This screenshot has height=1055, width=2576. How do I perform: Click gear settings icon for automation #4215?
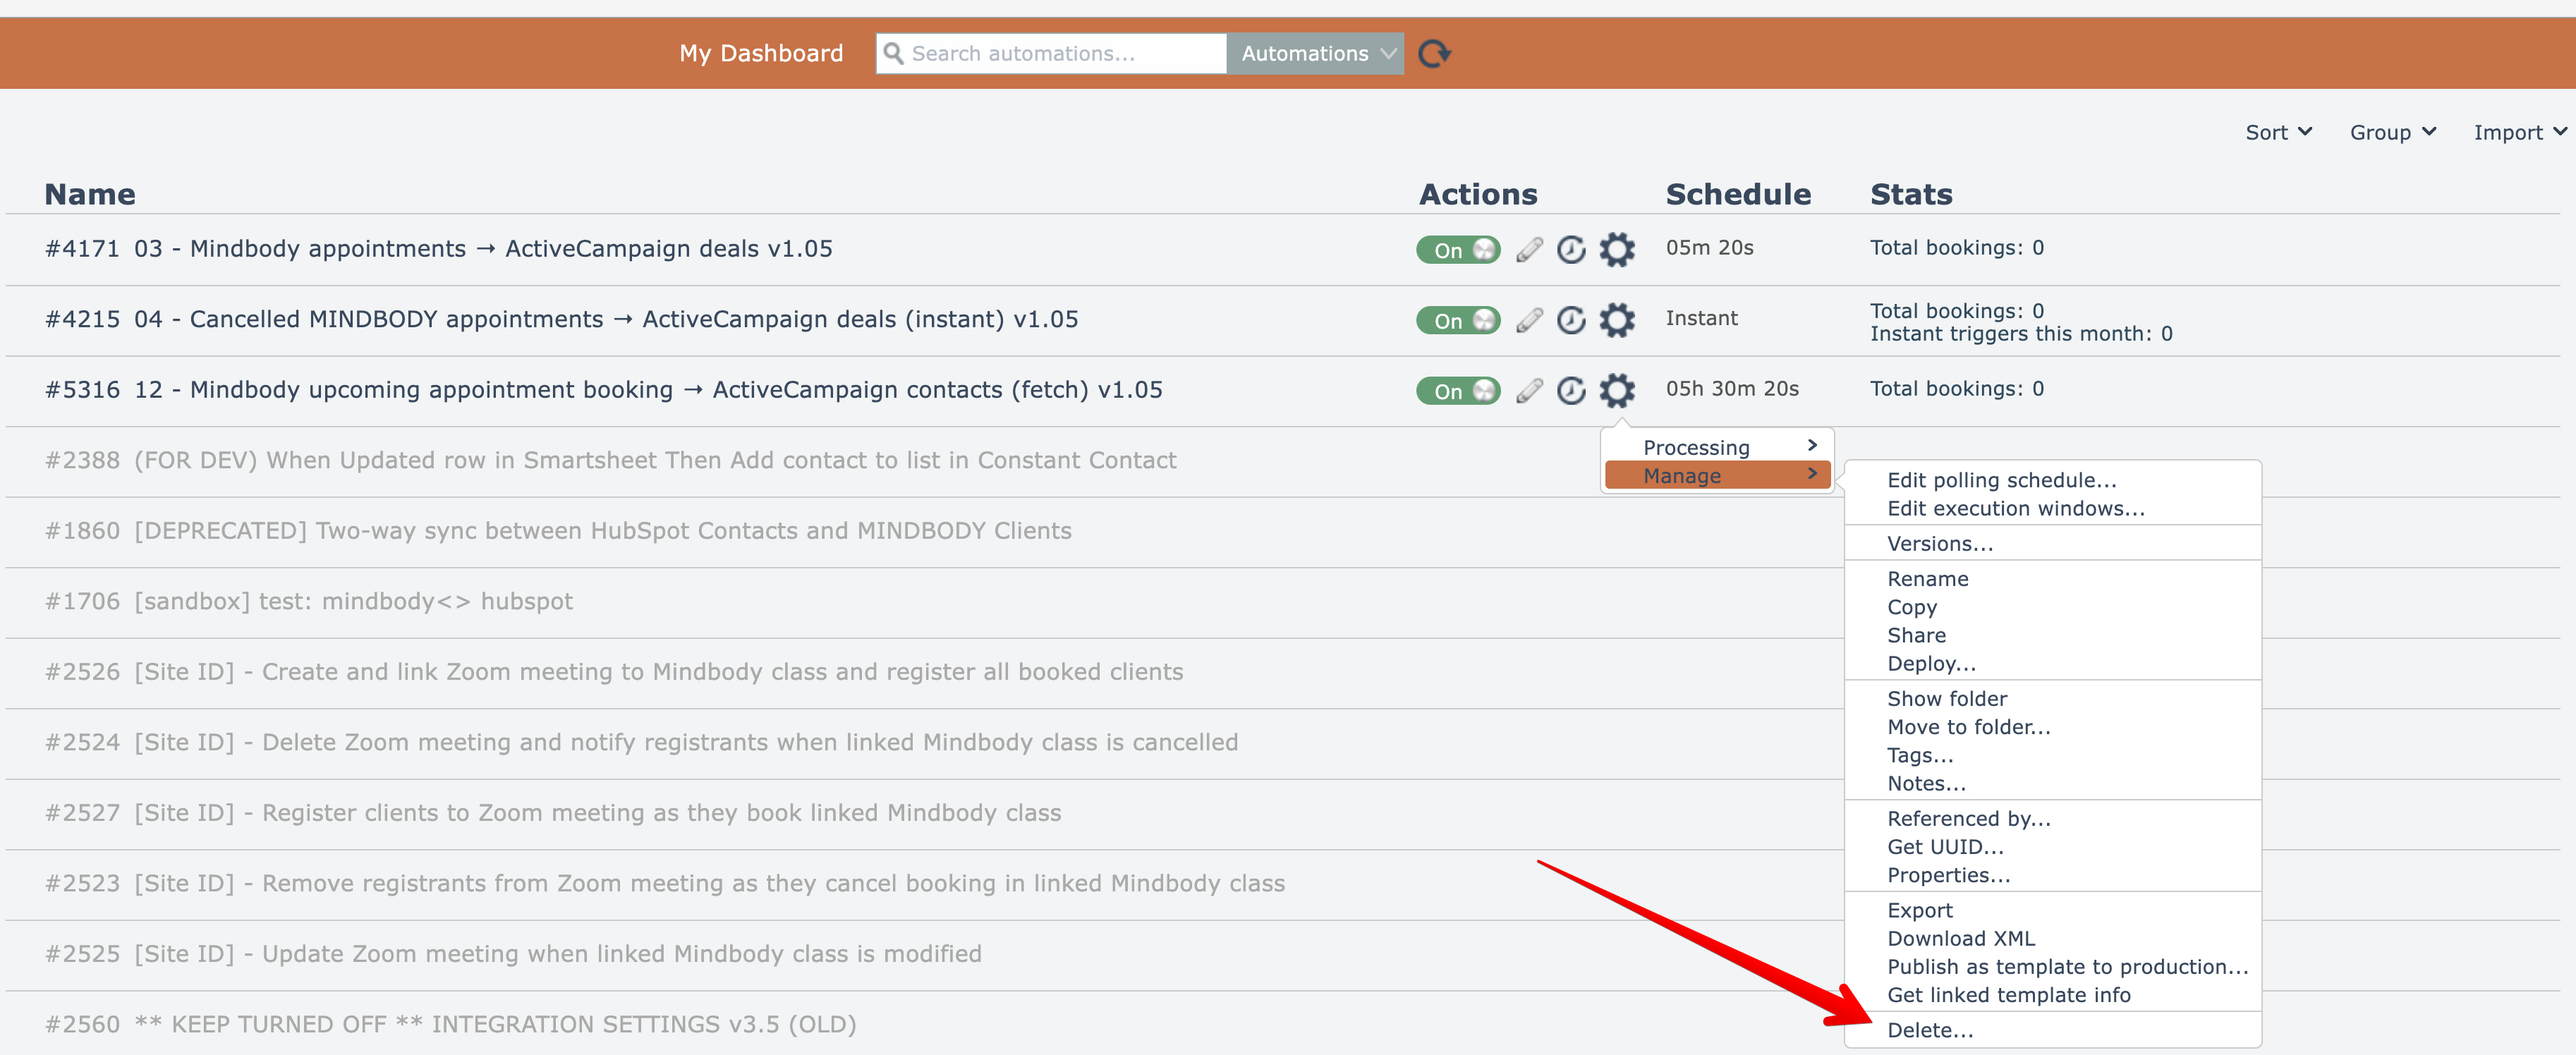(1616, 320)
